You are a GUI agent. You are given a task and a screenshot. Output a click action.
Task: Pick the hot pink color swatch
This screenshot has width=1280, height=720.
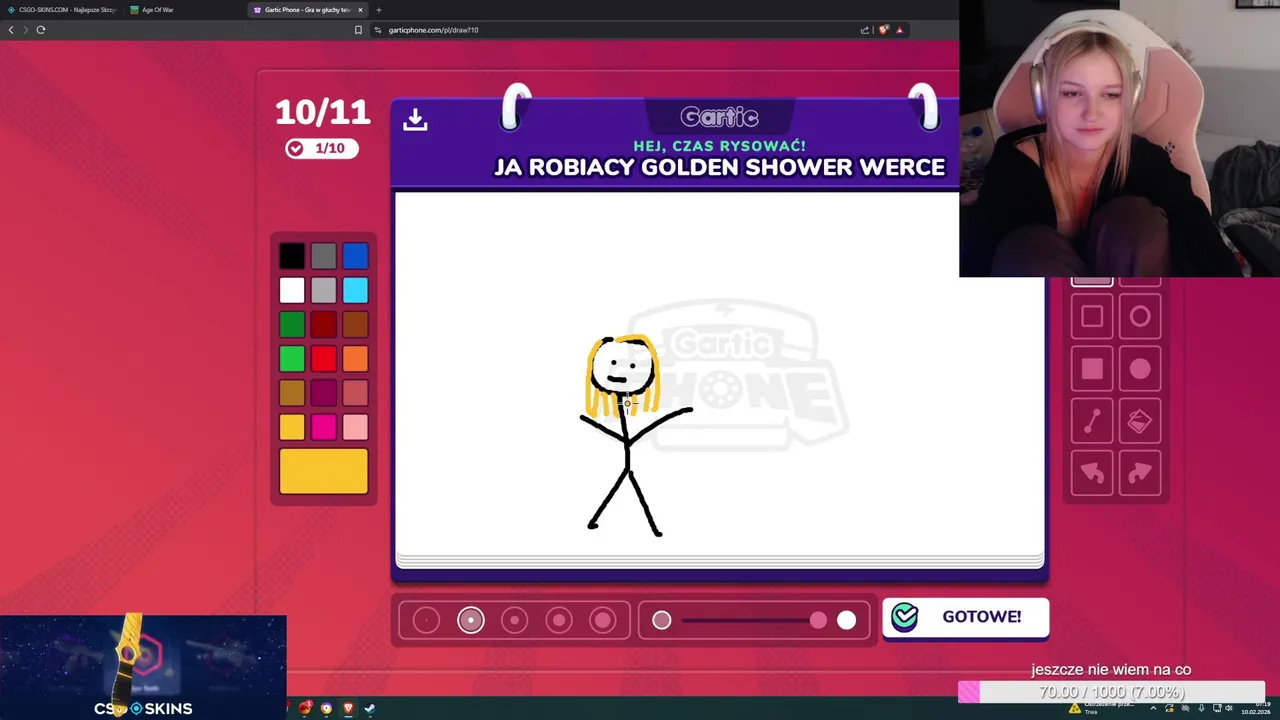click(323, 427)
